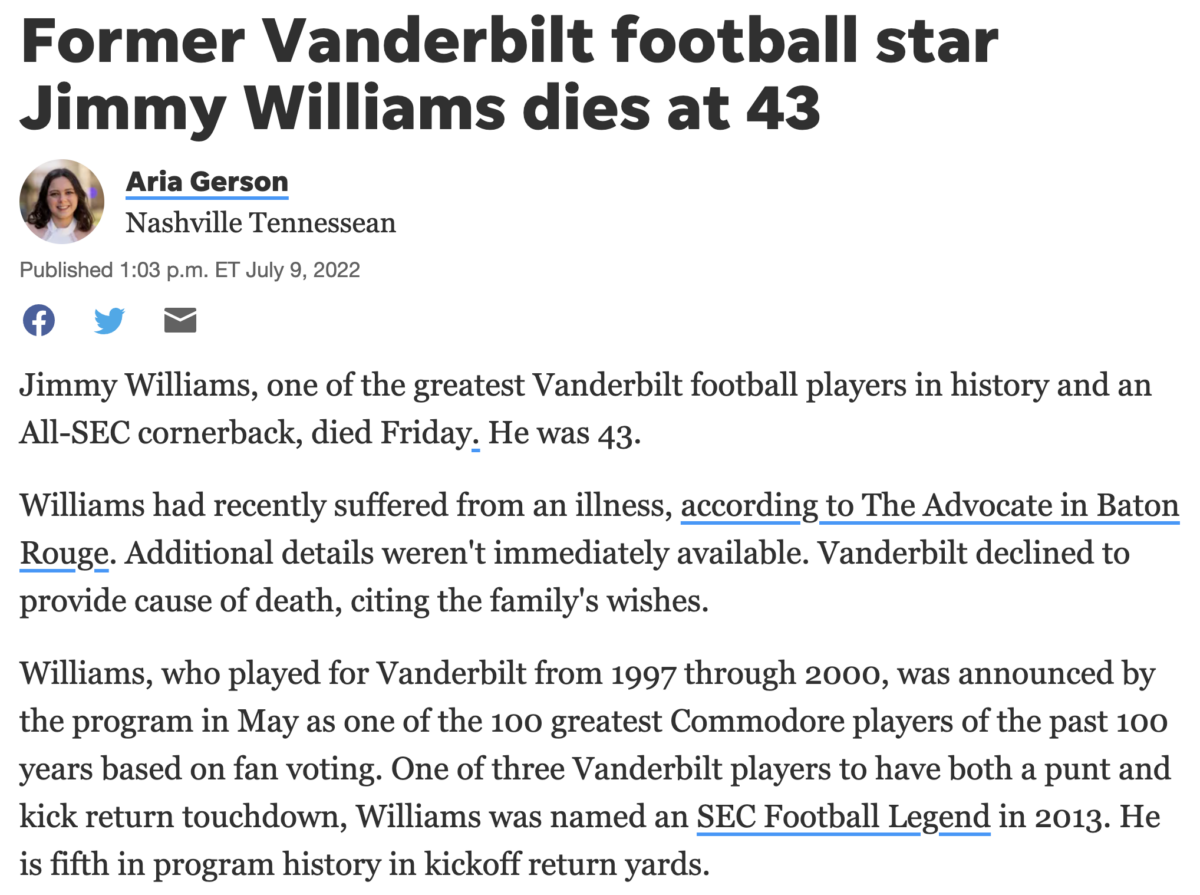Share the article on Twitter
The width and height of the screenshot is (1200, 895).
(110, 320)
